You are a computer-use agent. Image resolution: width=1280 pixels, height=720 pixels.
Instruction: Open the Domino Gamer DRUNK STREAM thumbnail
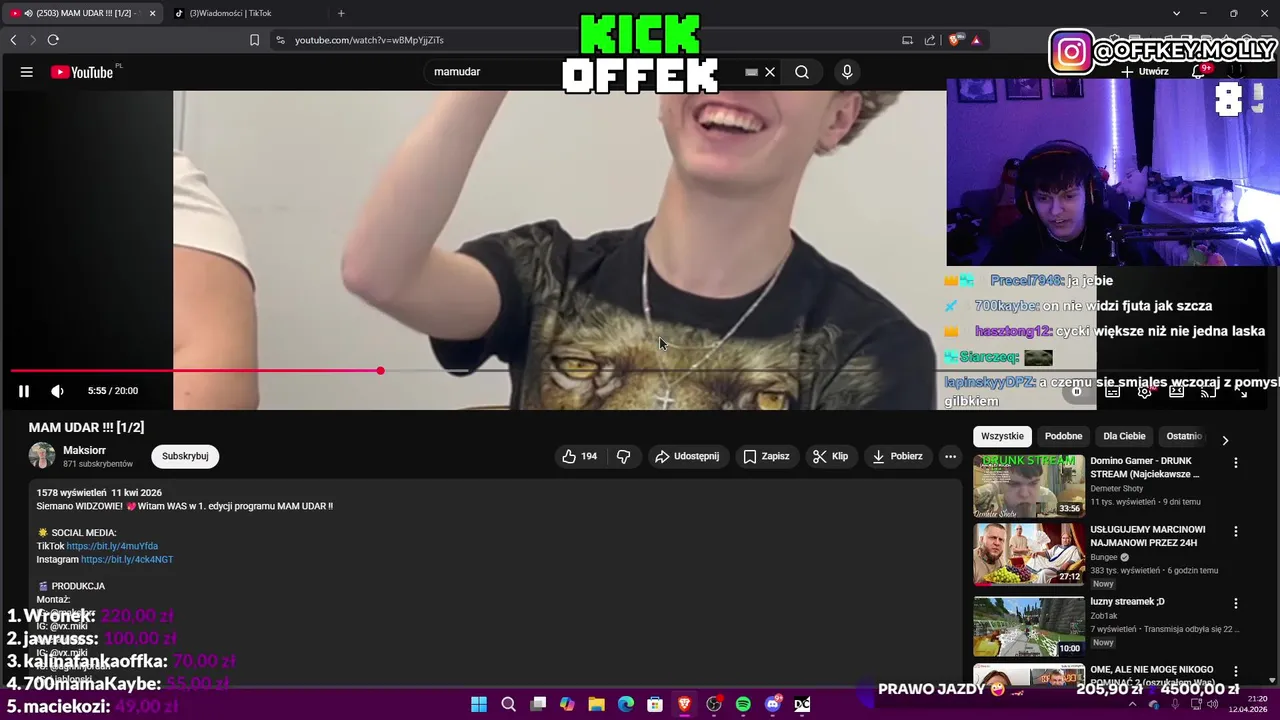coord(1029,486)
